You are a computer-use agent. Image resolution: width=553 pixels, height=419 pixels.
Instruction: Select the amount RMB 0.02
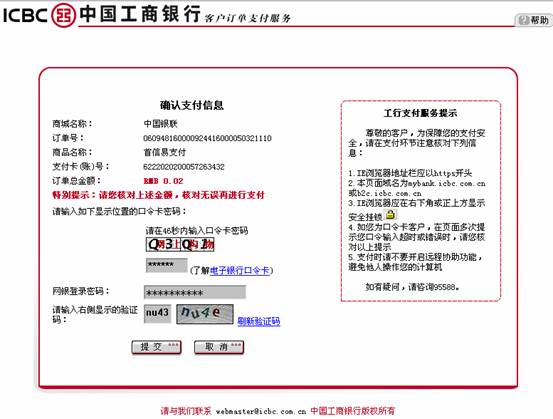163,181
